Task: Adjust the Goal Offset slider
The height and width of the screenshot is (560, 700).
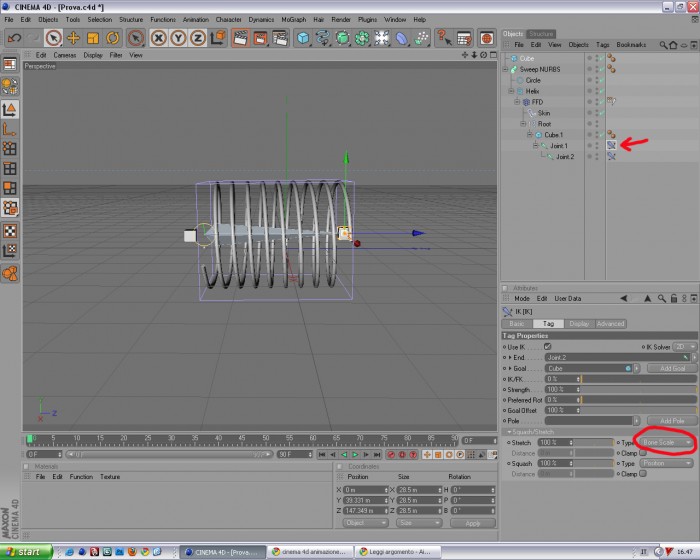Action: click(638, 410)
